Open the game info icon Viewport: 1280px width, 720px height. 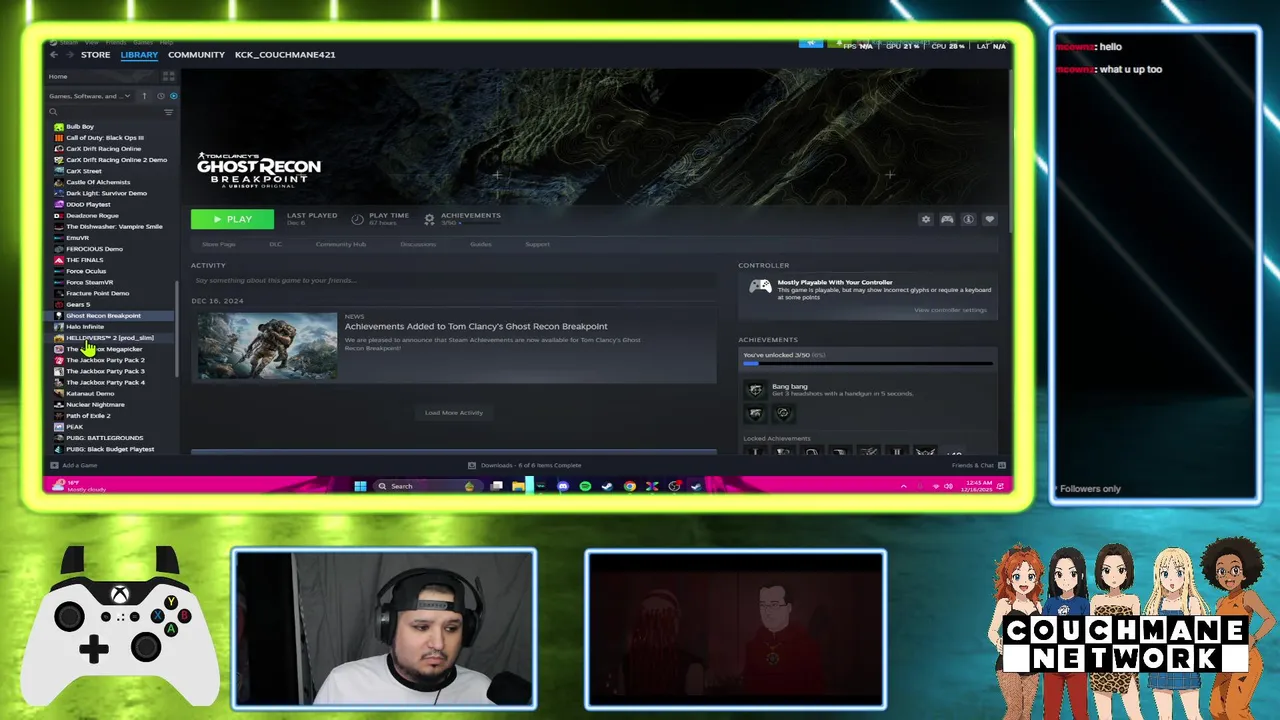point(968,219)
